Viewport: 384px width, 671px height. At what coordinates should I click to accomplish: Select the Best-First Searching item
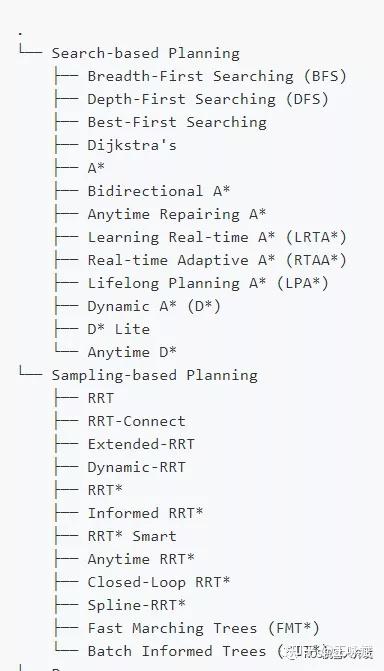177,122
